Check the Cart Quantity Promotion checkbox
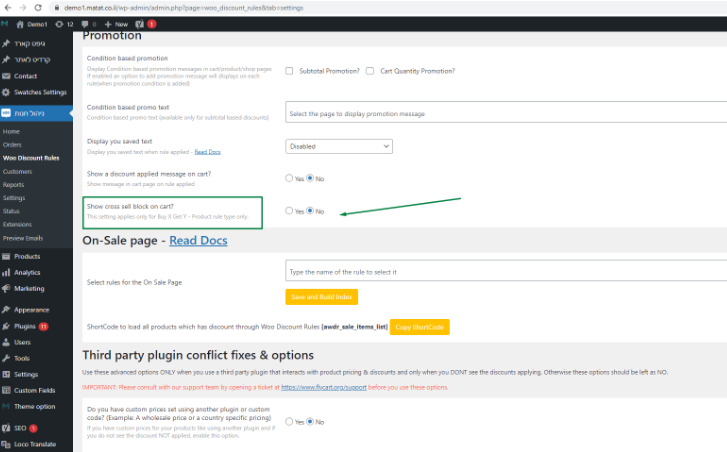The image size is (727, 452). tap(371, 71)
